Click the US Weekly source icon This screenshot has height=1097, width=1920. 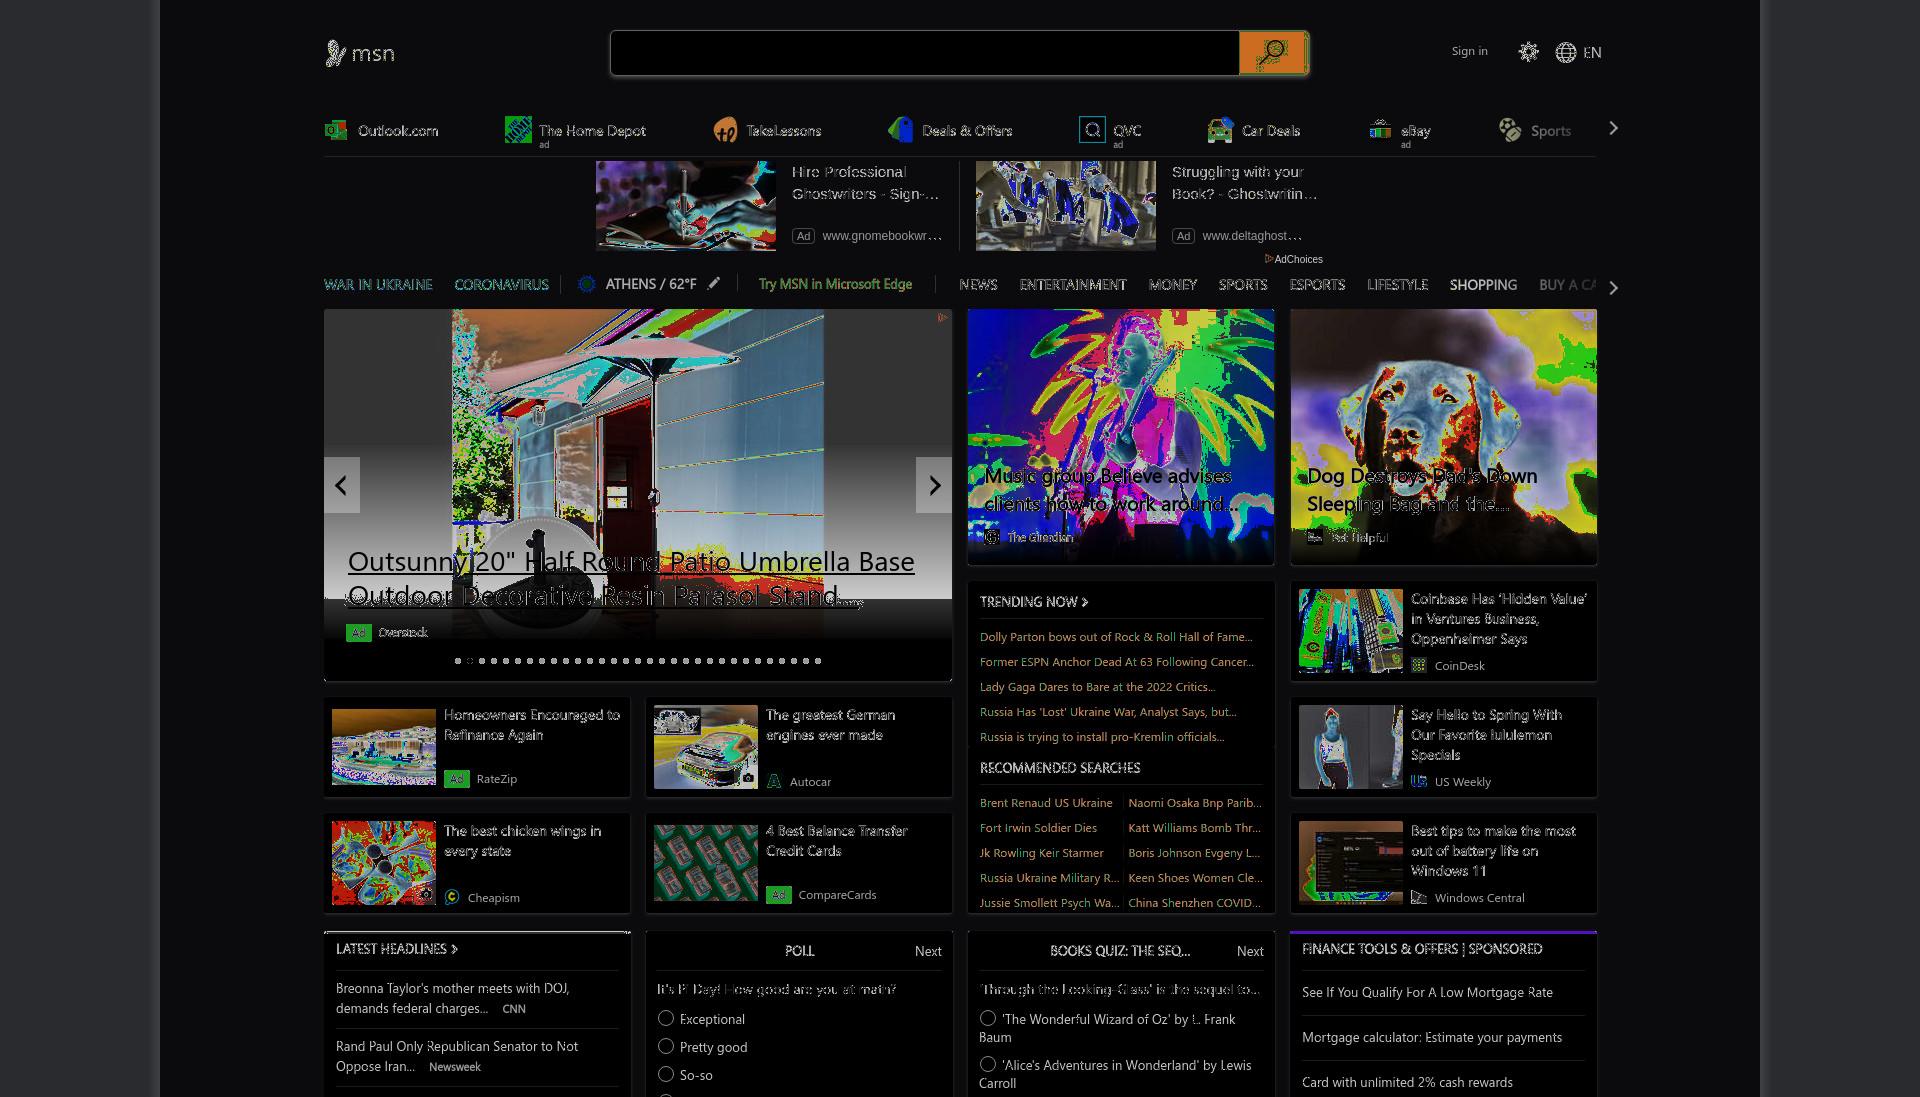(1419, 781)
